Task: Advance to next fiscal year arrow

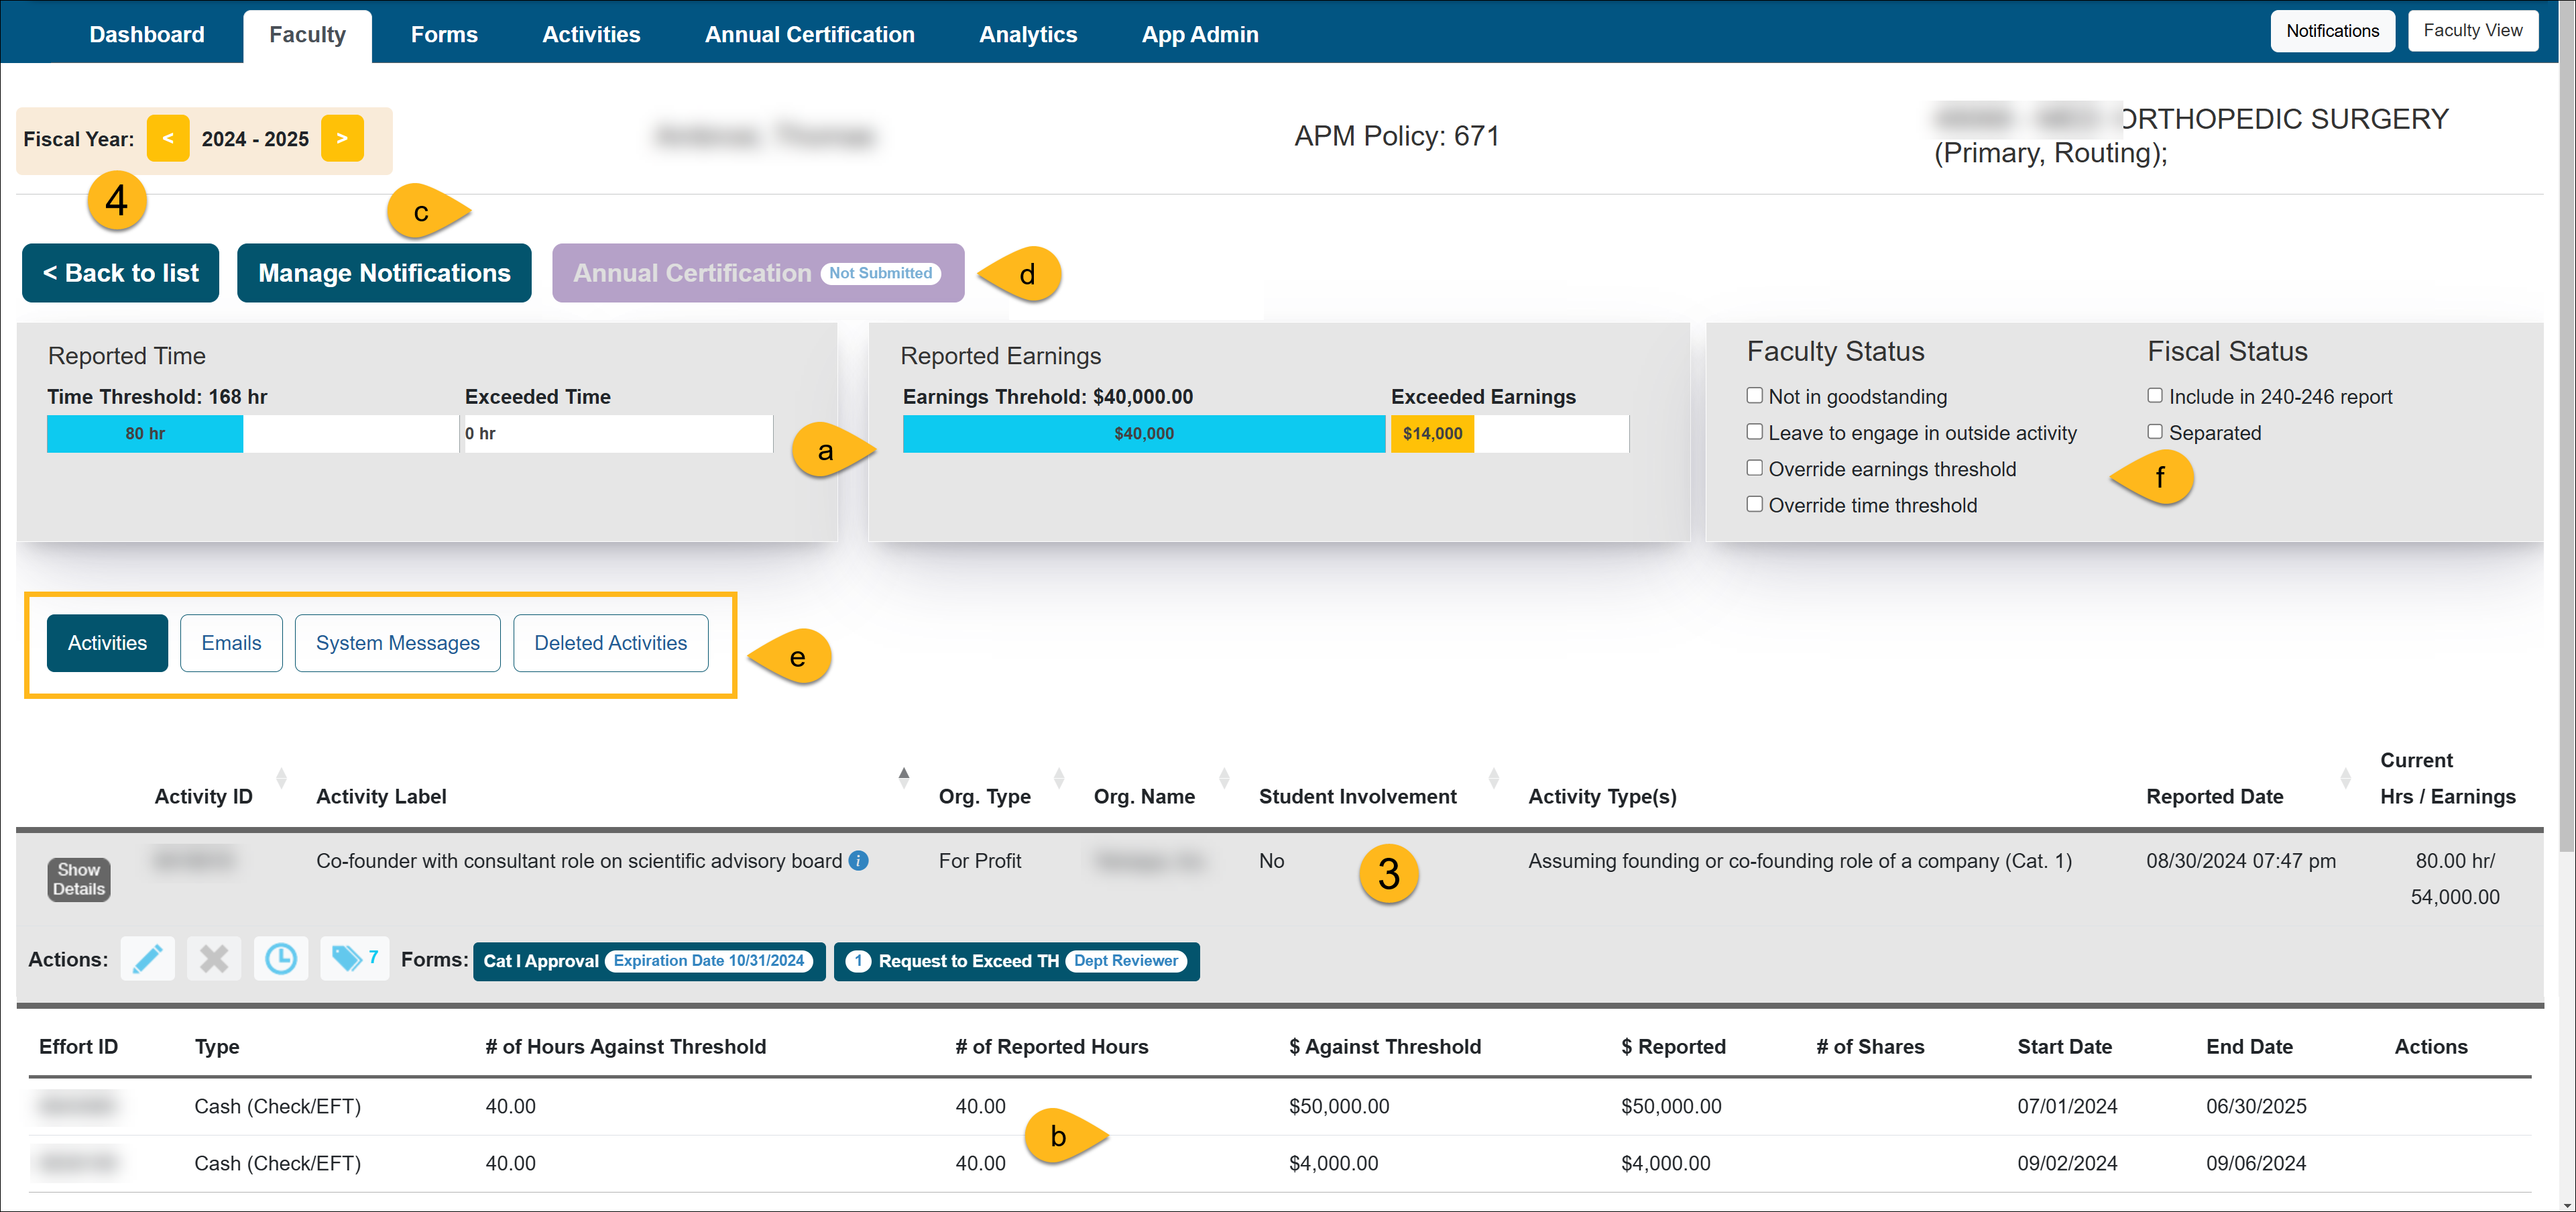Action: coord(342,139)
